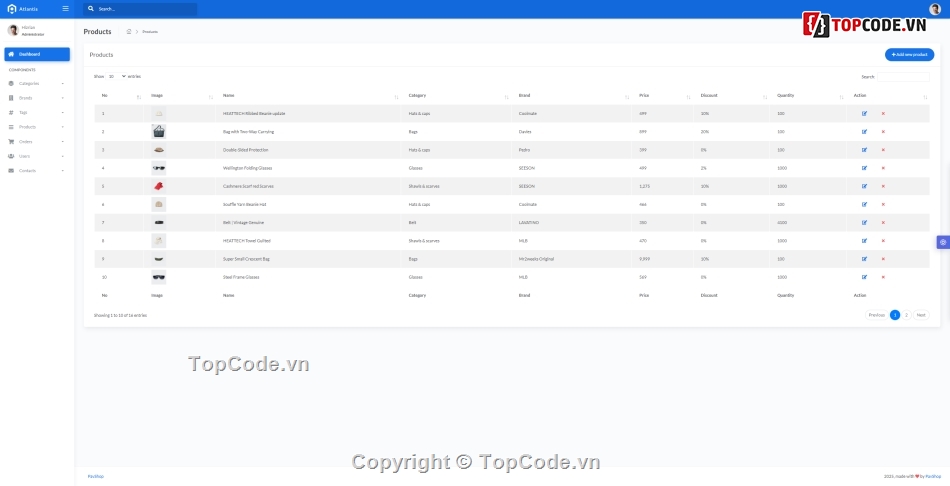Edit the Wellington Folding Glasses product

[864, 168]
